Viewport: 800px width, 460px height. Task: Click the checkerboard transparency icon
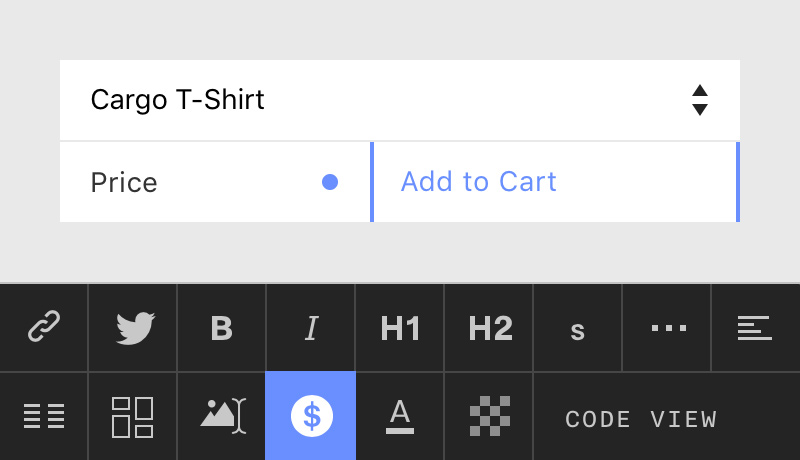tap(489, 416)
